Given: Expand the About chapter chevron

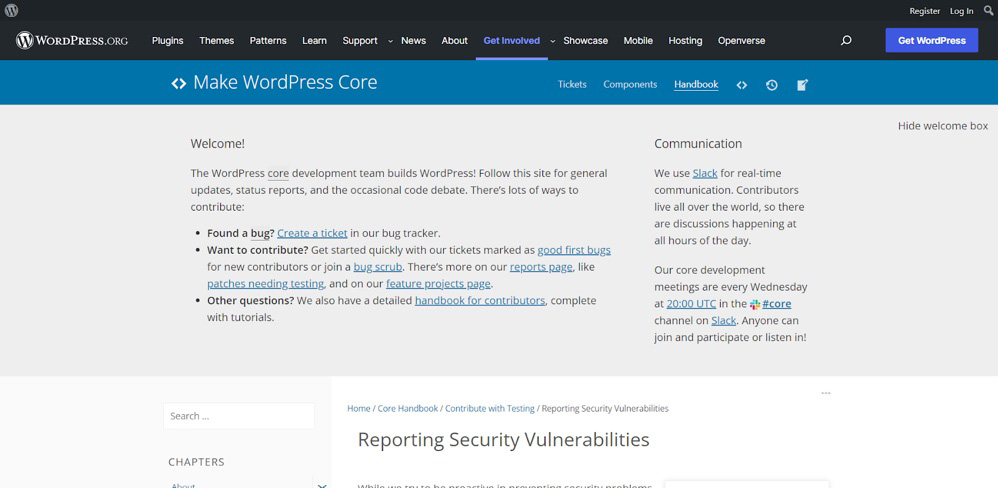Looking at the screenshot, I should 322,485.
